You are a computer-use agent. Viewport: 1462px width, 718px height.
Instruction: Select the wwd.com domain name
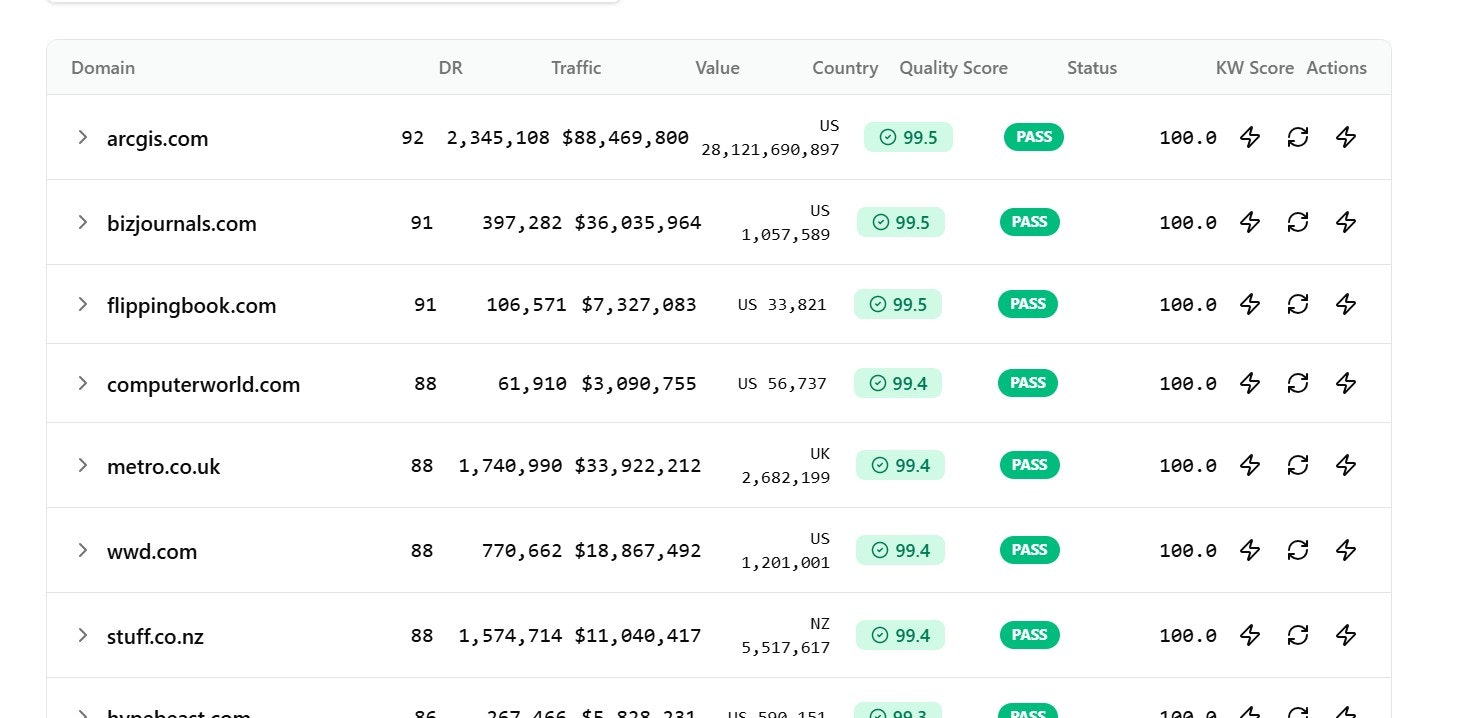[152, 552]
